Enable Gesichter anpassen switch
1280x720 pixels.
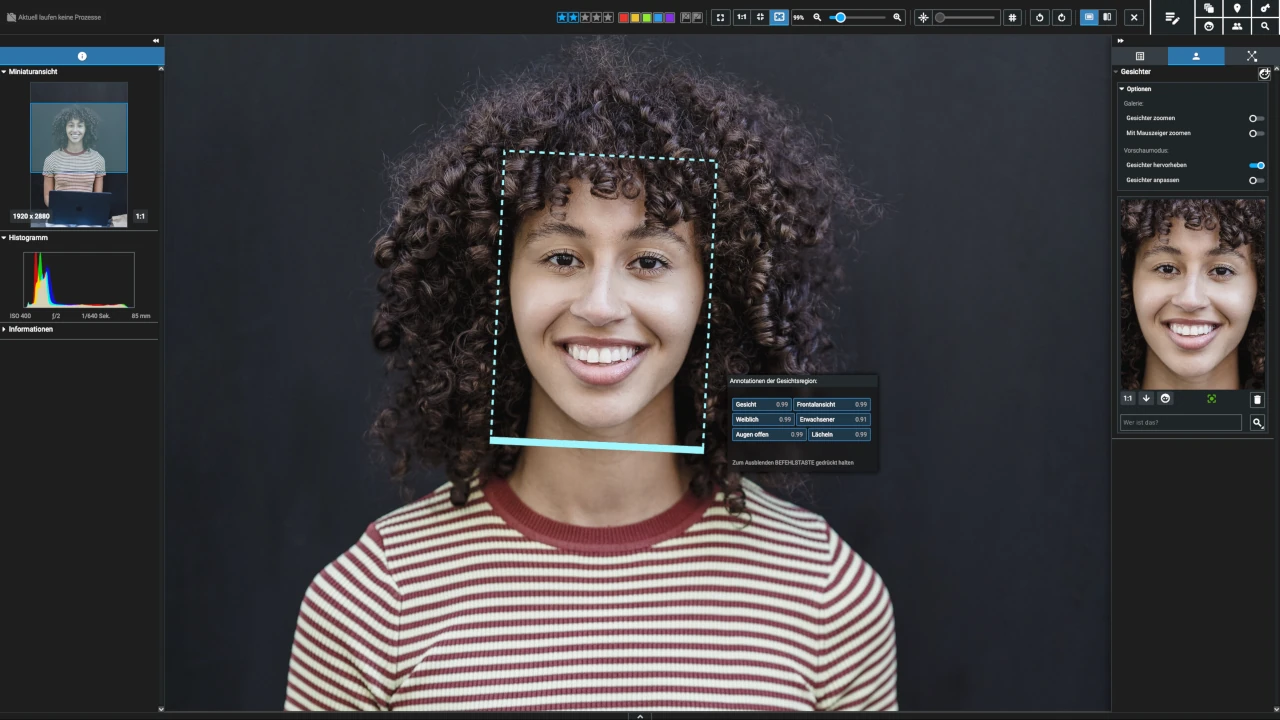point(1257,180)
